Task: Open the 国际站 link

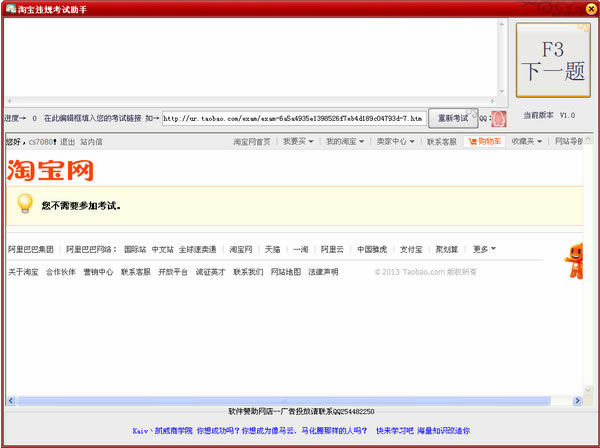Action: (135, 249)
